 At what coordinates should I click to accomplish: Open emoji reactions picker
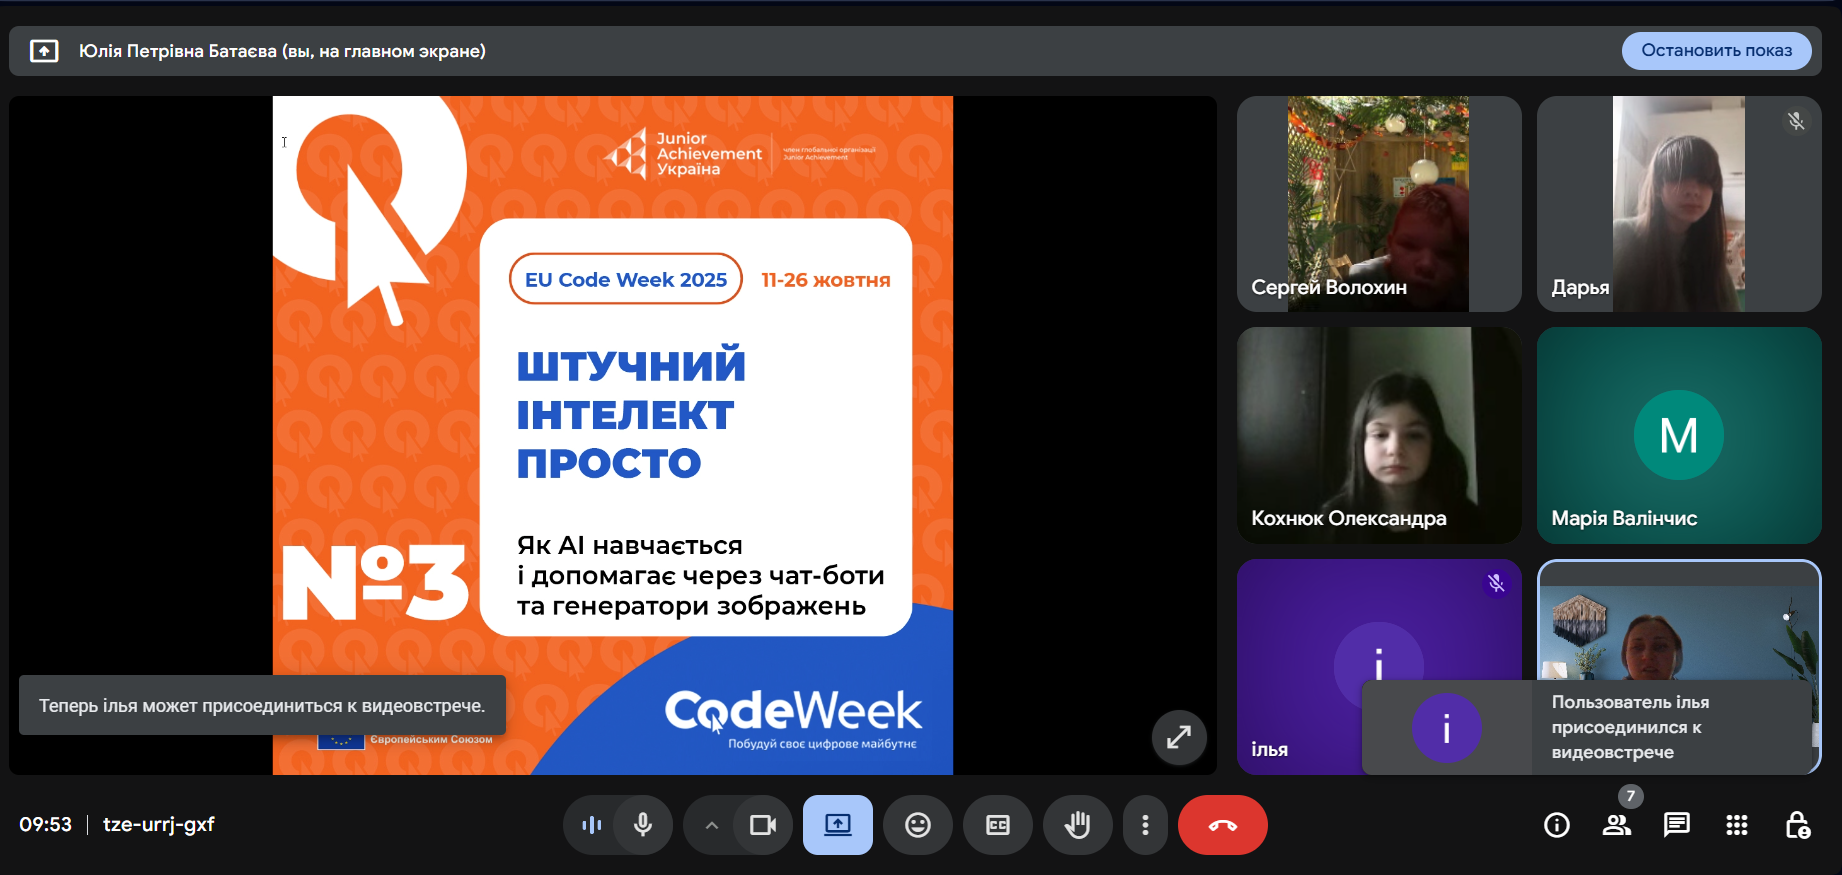tap(917, 825)
